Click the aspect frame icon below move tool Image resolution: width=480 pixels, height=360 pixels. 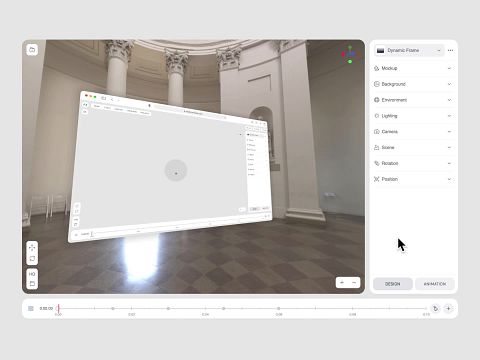pyautogui.click(x=32, y=259)
